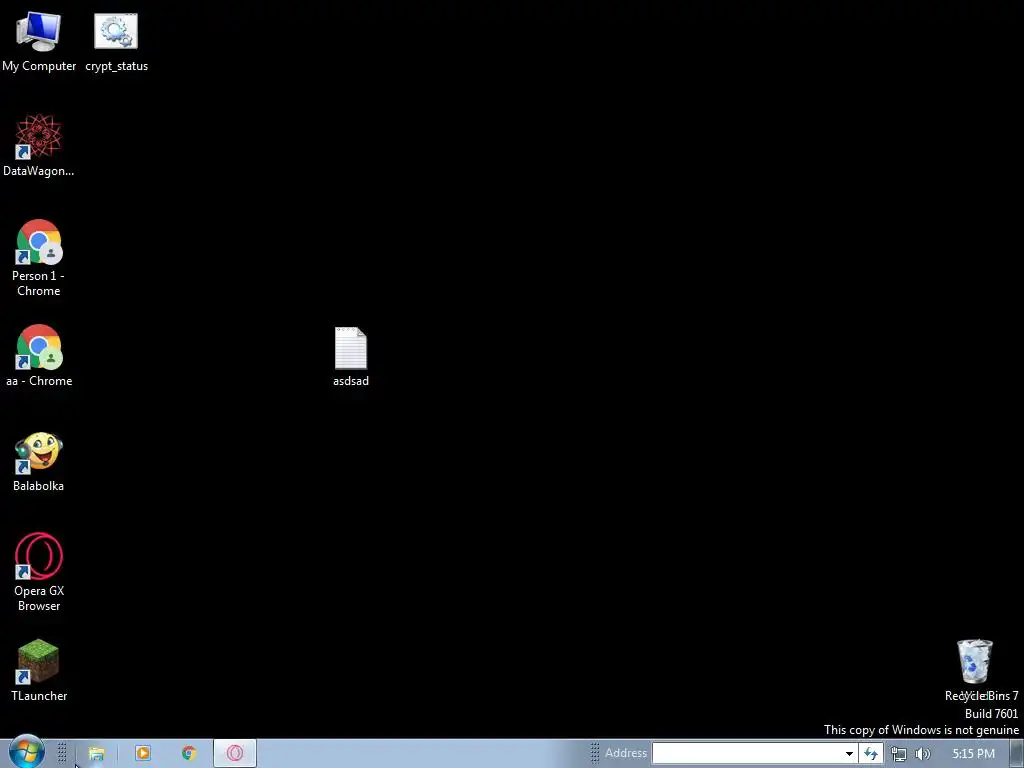This screenshot has height=768, width=1024.
Task: Open the crypt_status file icon
Action: tap(116, 42)
